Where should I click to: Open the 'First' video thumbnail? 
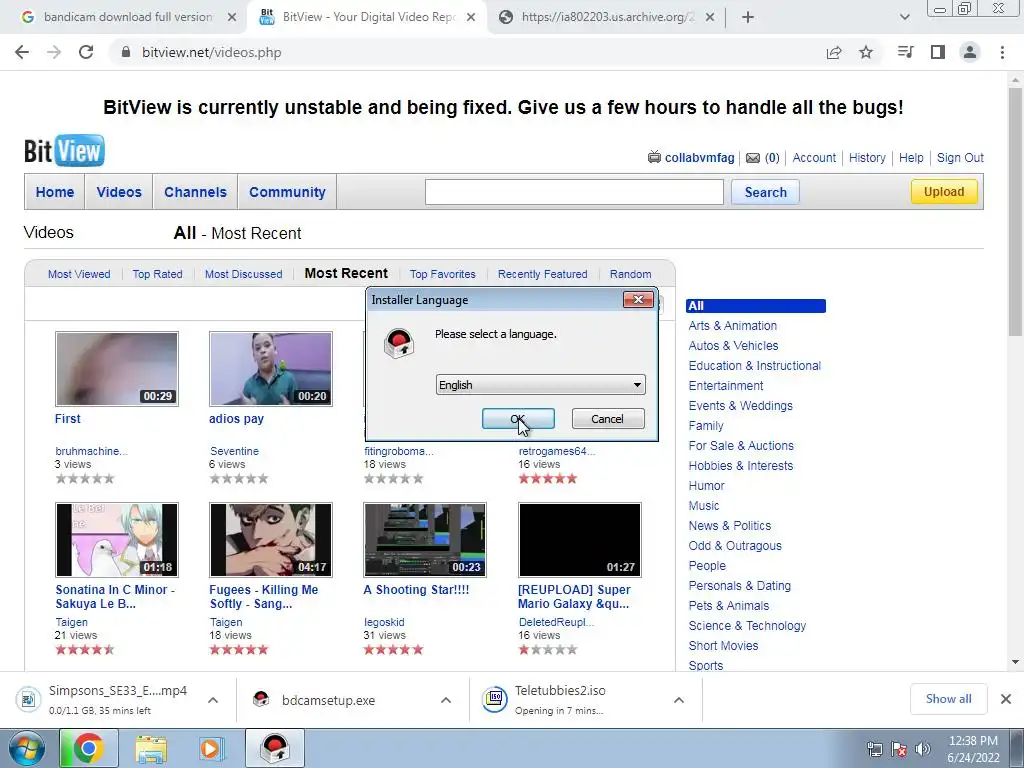117,369
